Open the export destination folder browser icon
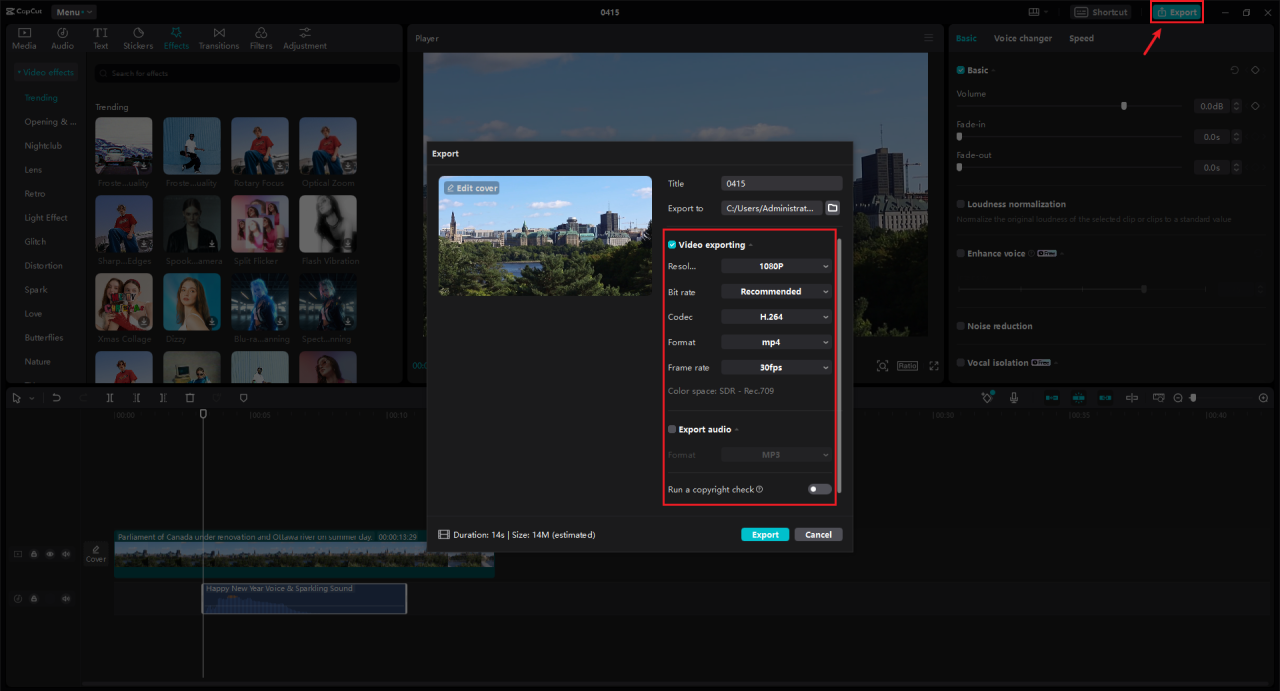This screenshot has height=691, width=1280. (x=832, y=208)
